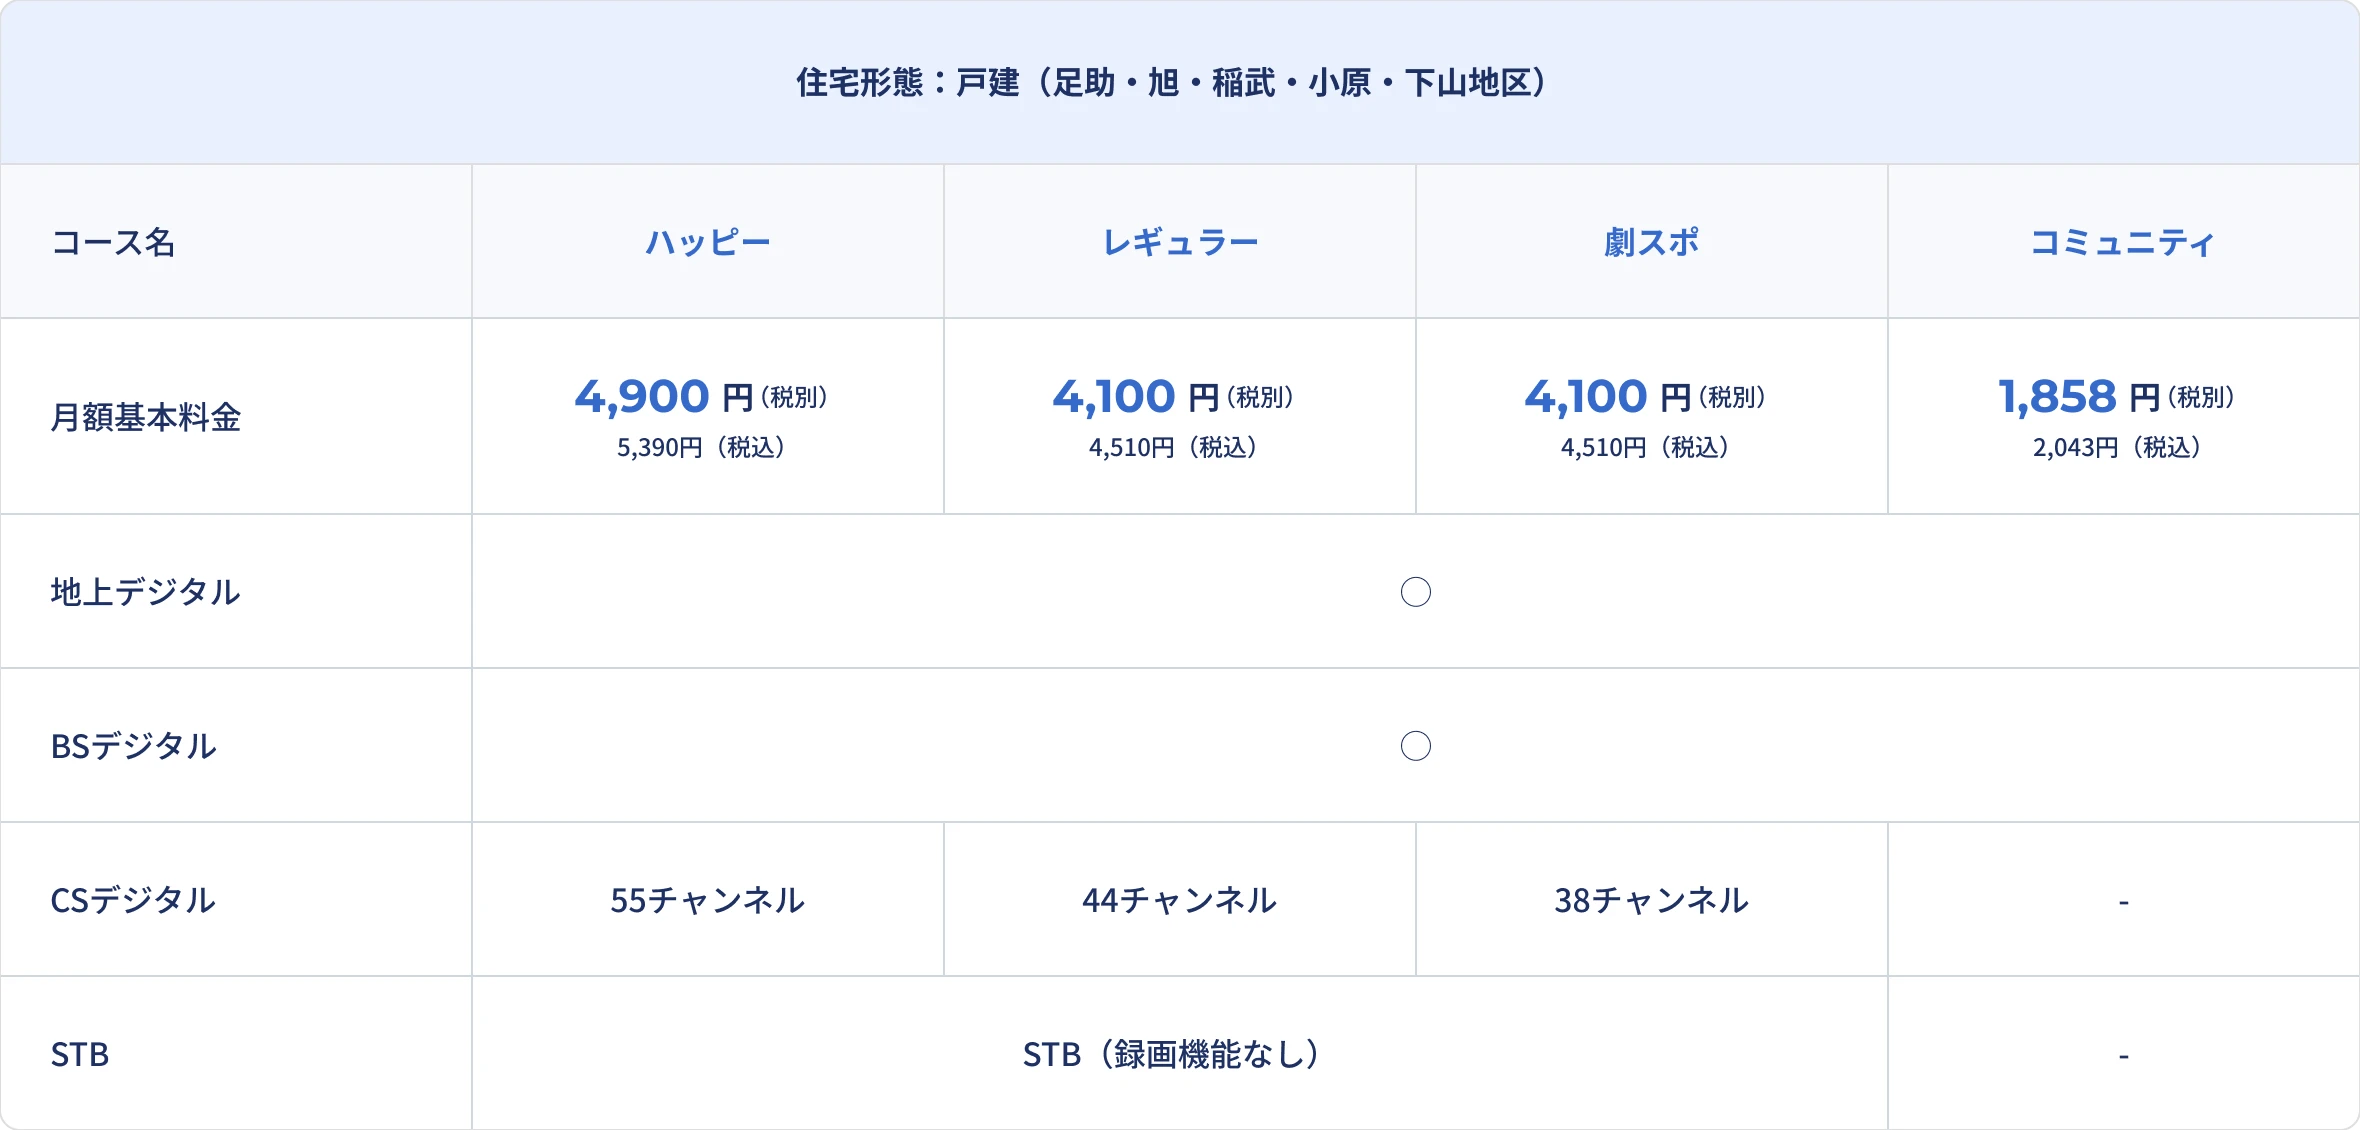Click the 月額基本料金 row label
The height and width of the screenshot is (1130, 2360).
coord(146,417)
